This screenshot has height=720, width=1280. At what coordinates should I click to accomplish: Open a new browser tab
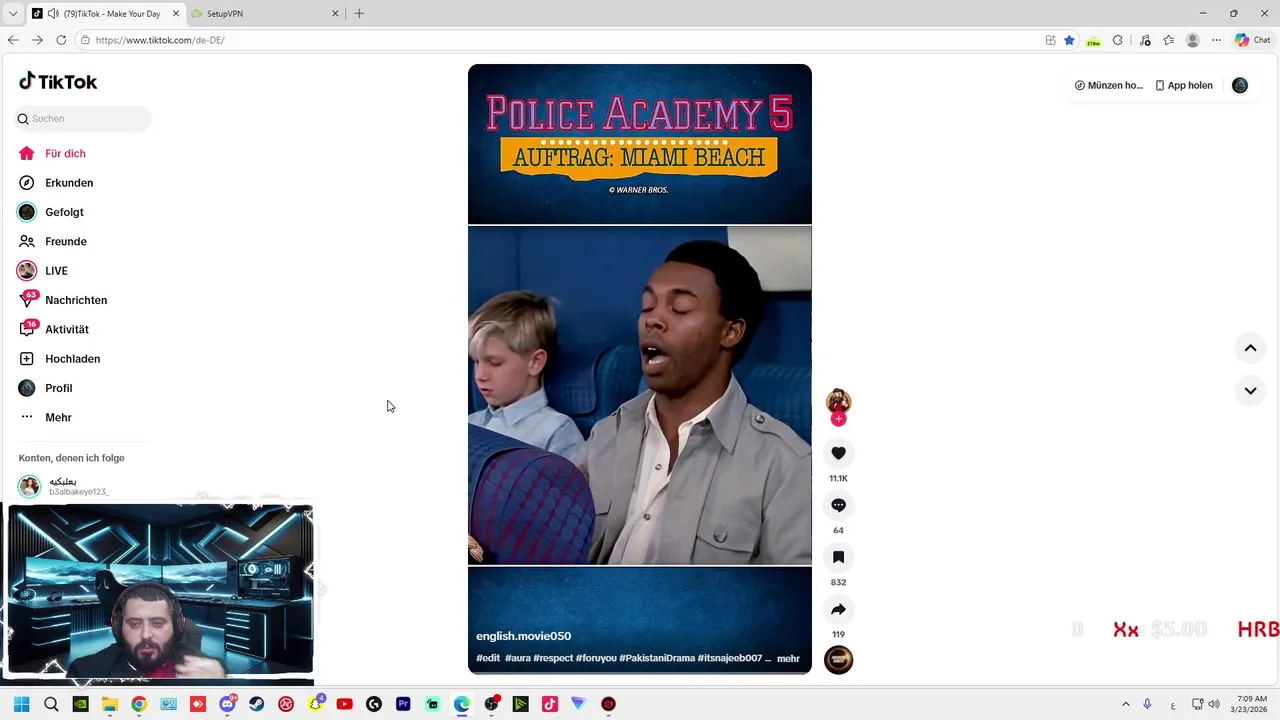click(x=359, y=13)
